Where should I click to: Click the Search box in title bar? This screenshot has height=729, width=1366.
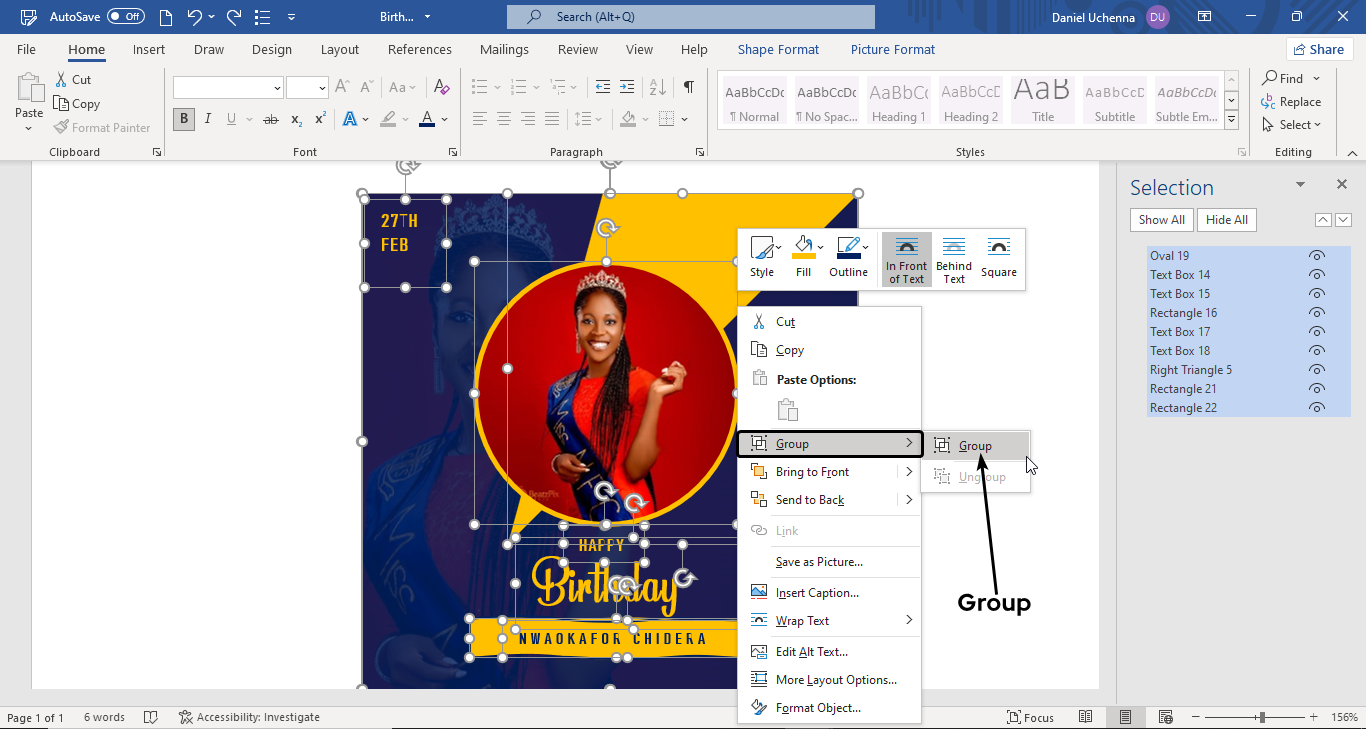click(690, 17)
